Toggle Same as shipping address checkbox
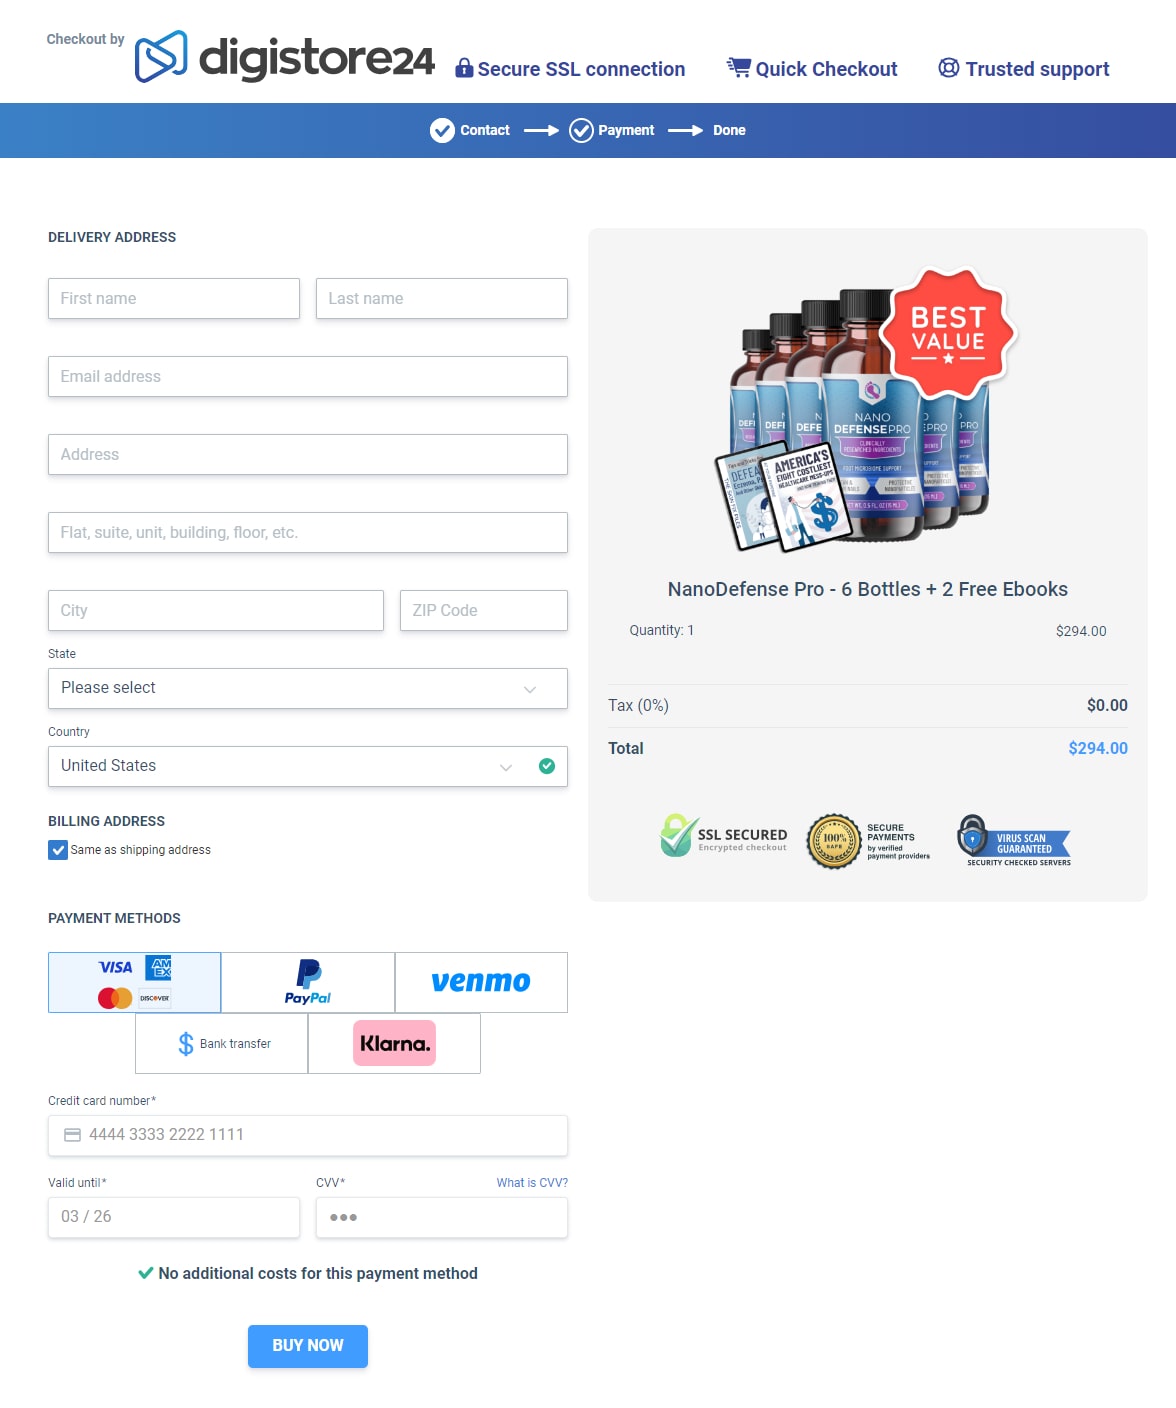Image resolution: width=1176 pixels, height=1408 pixels. pyautogui.click(x=58, y=850)
